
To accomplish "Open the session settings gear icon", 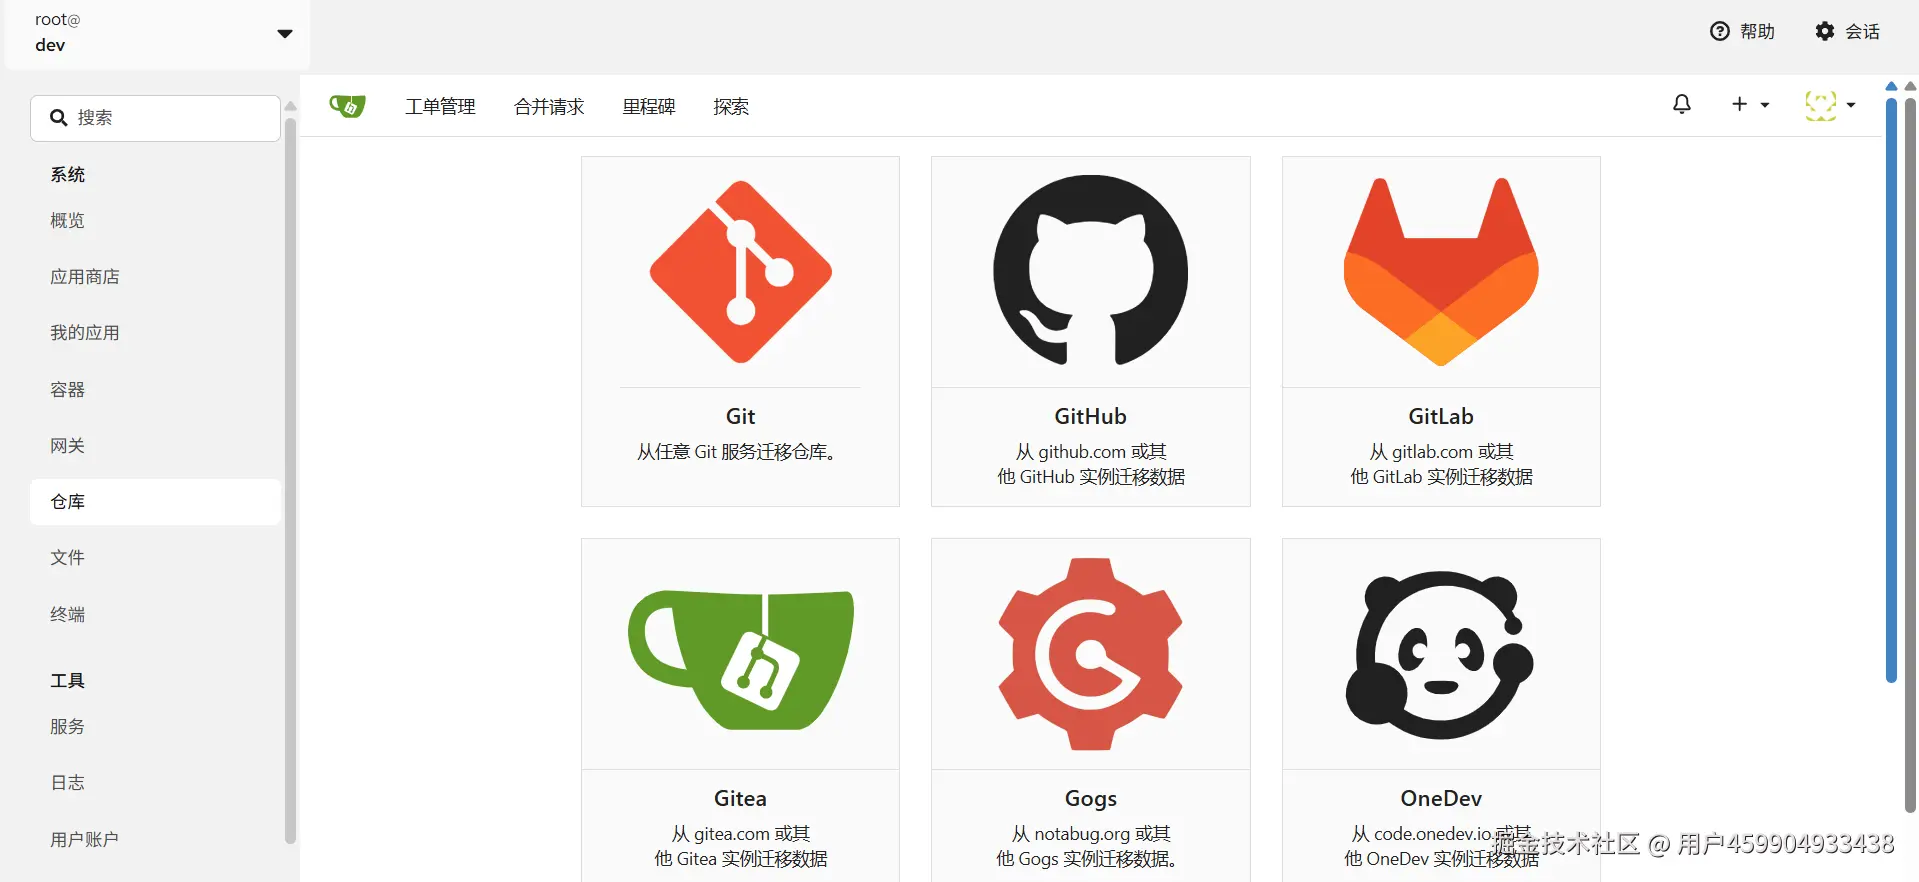I will [x=1825, y=32].
